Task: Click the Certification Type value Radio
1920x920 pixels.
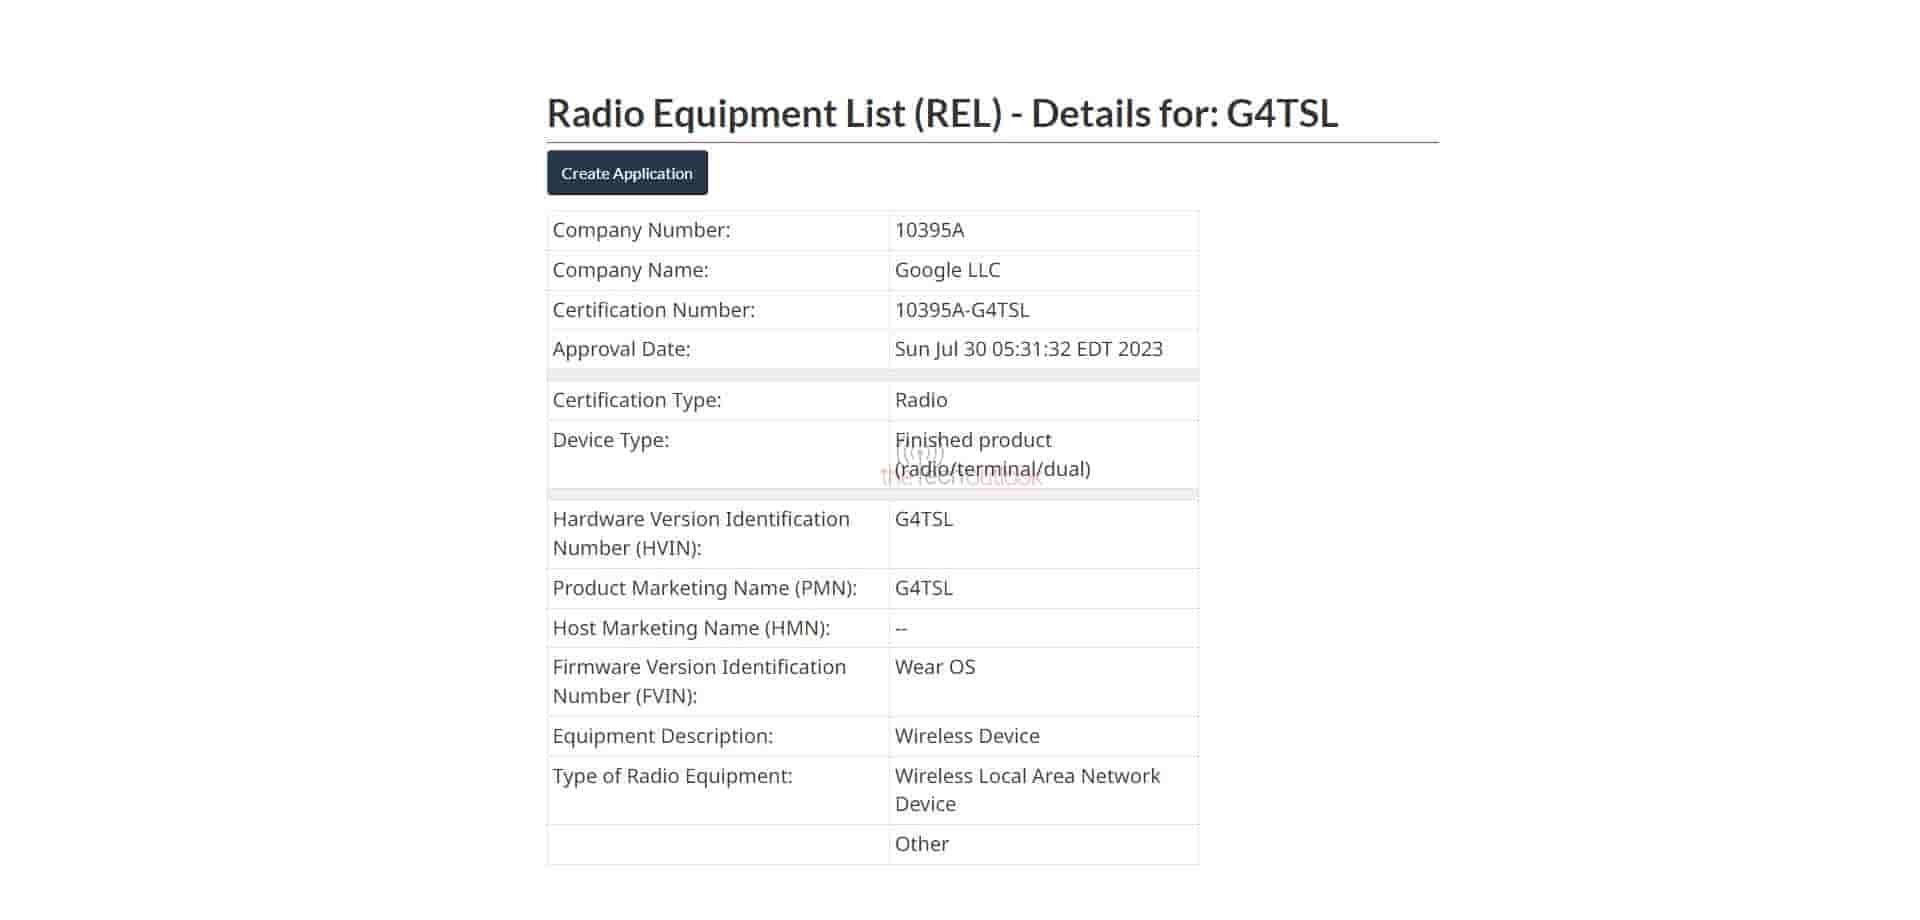Action: (920, 400)
